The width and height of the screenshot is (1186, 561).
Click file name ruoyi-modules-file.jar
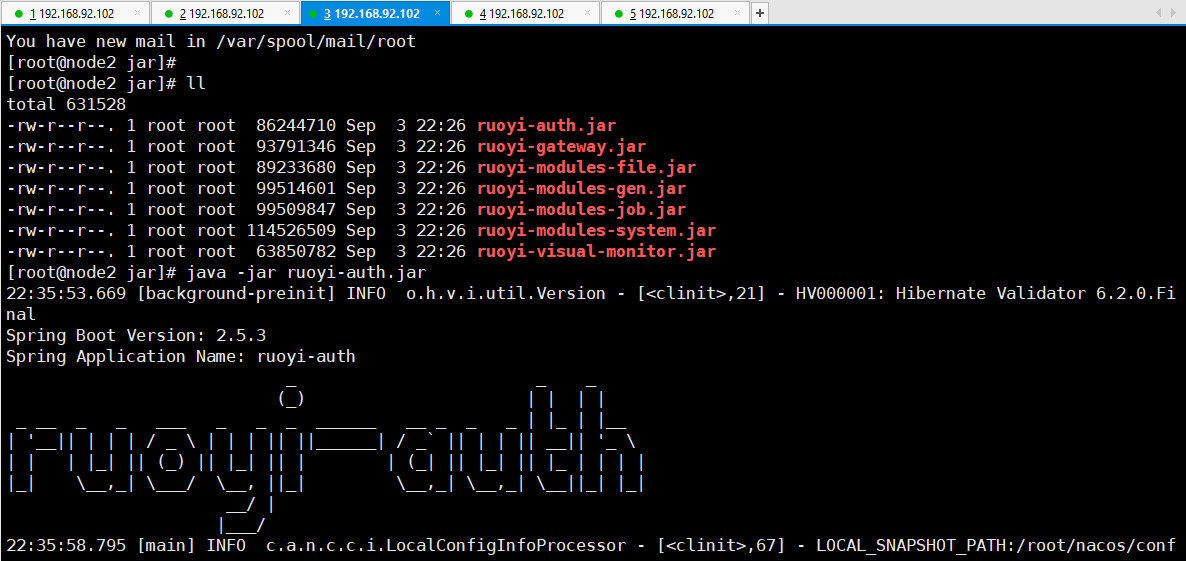586,167
